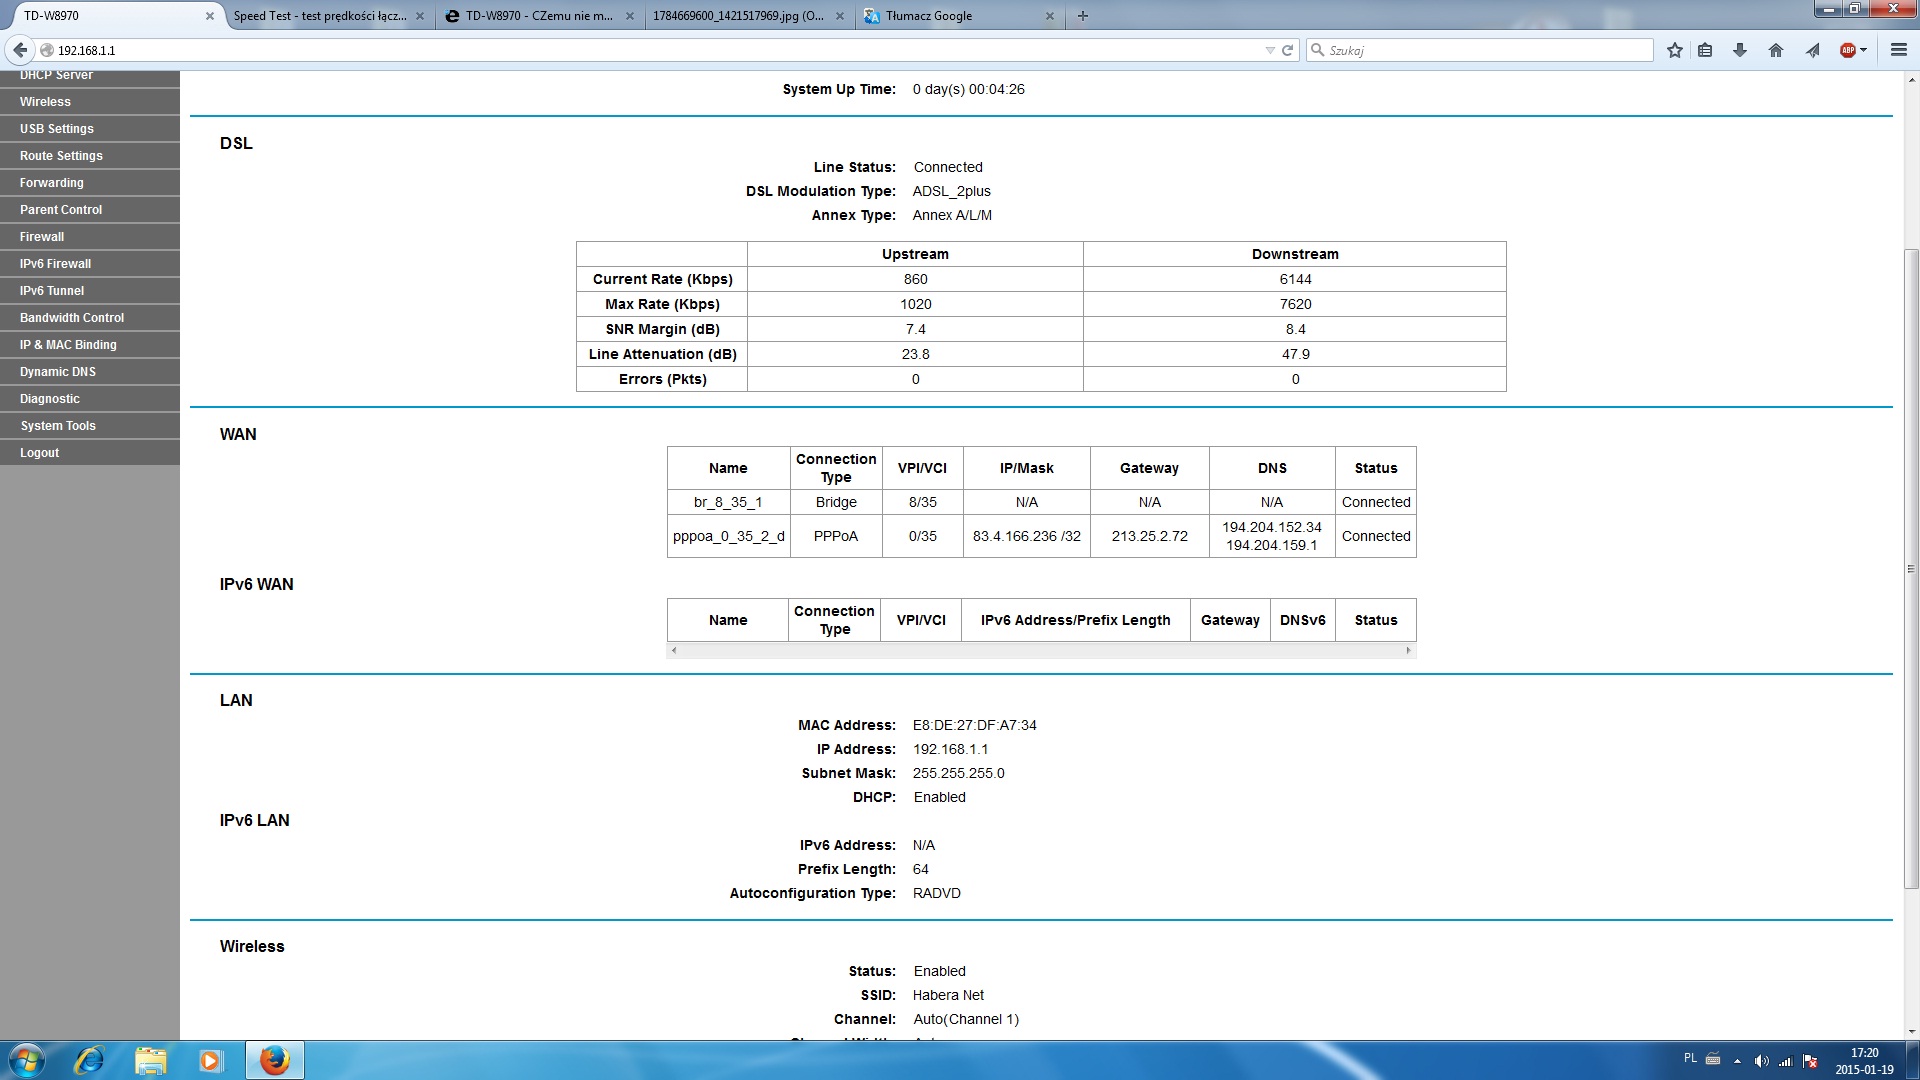This screenshot has height=1080, width=1920.
Task: Click the DNS address 194.204.152.34
Action: point(1272,527)
